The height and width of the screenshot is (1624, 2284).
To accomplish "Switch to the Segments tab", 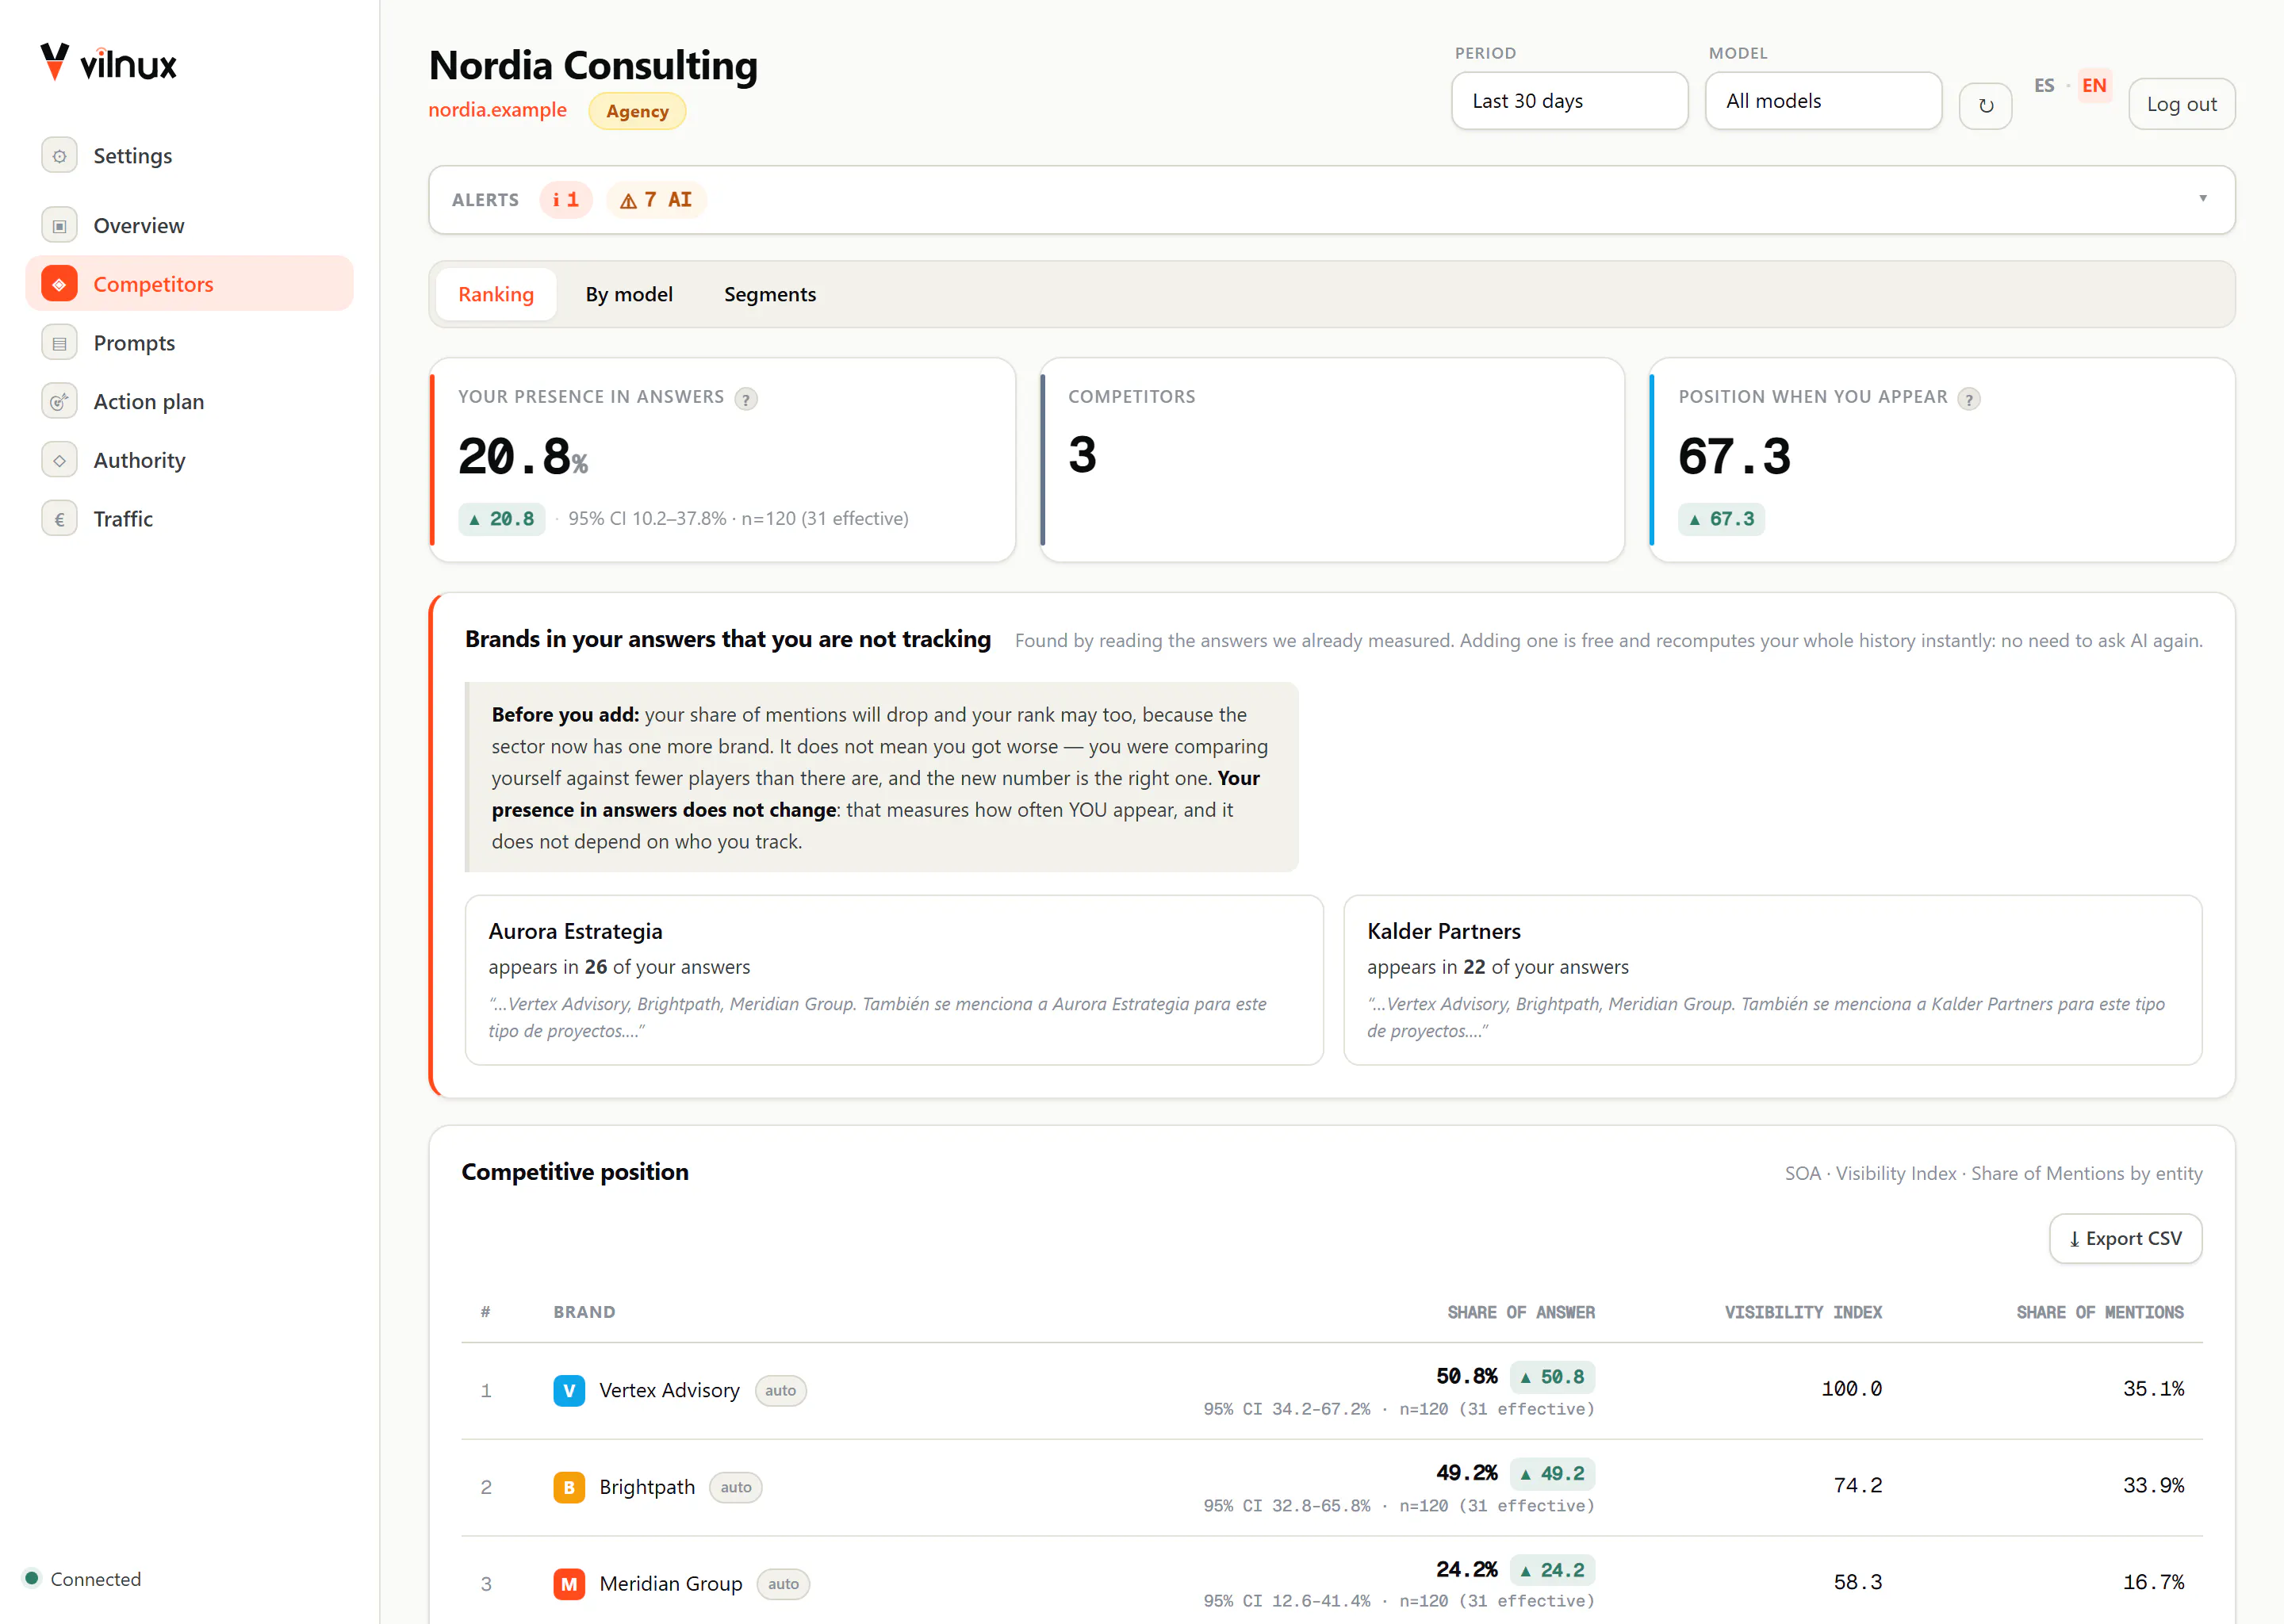I will pyautogui.click(x=770, y=294).
